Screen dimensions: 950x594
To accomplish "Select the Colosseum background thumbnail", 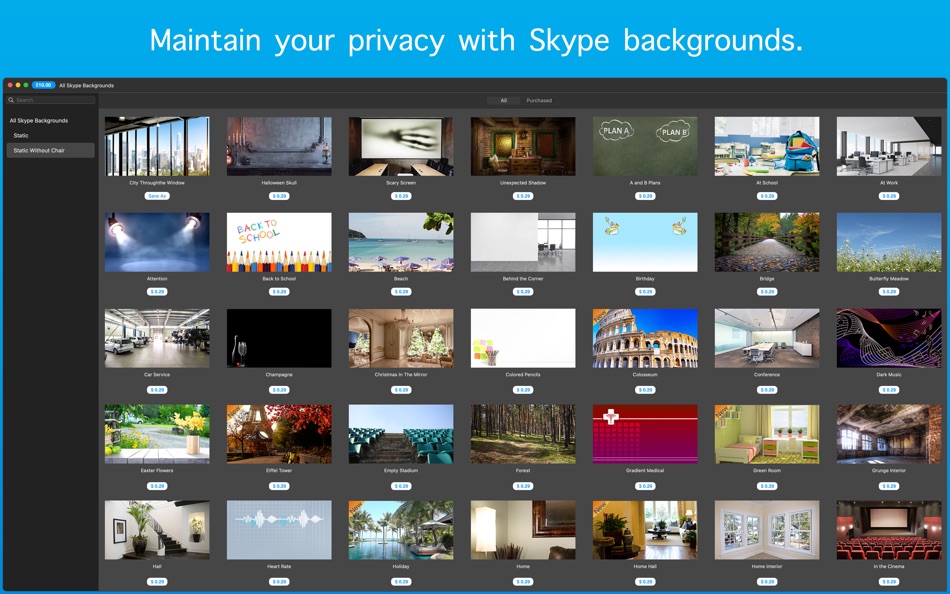I will pyautogui.click(x=645, y=338).
